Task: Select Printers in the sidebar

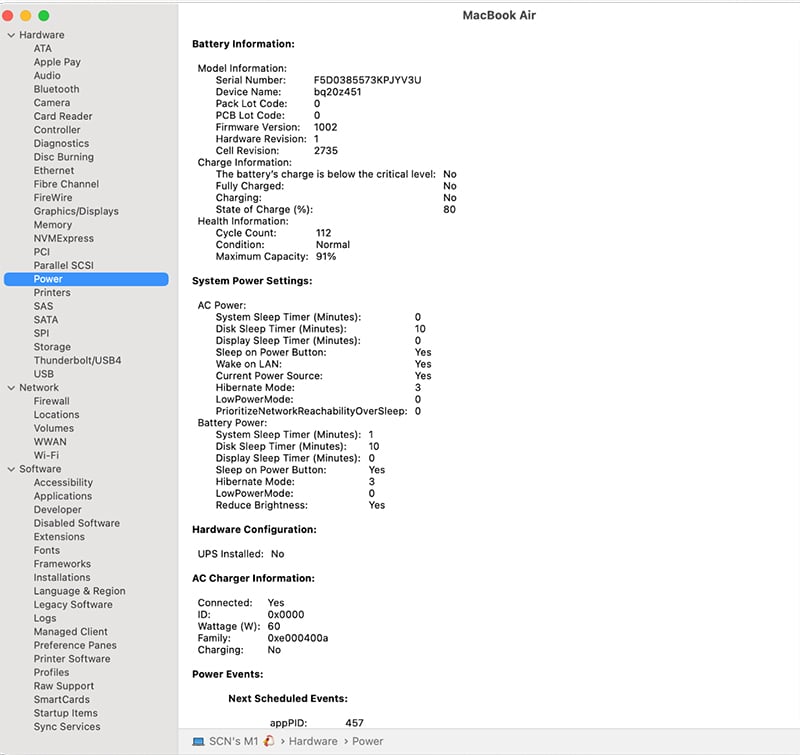Action: [x=52, y=293]
